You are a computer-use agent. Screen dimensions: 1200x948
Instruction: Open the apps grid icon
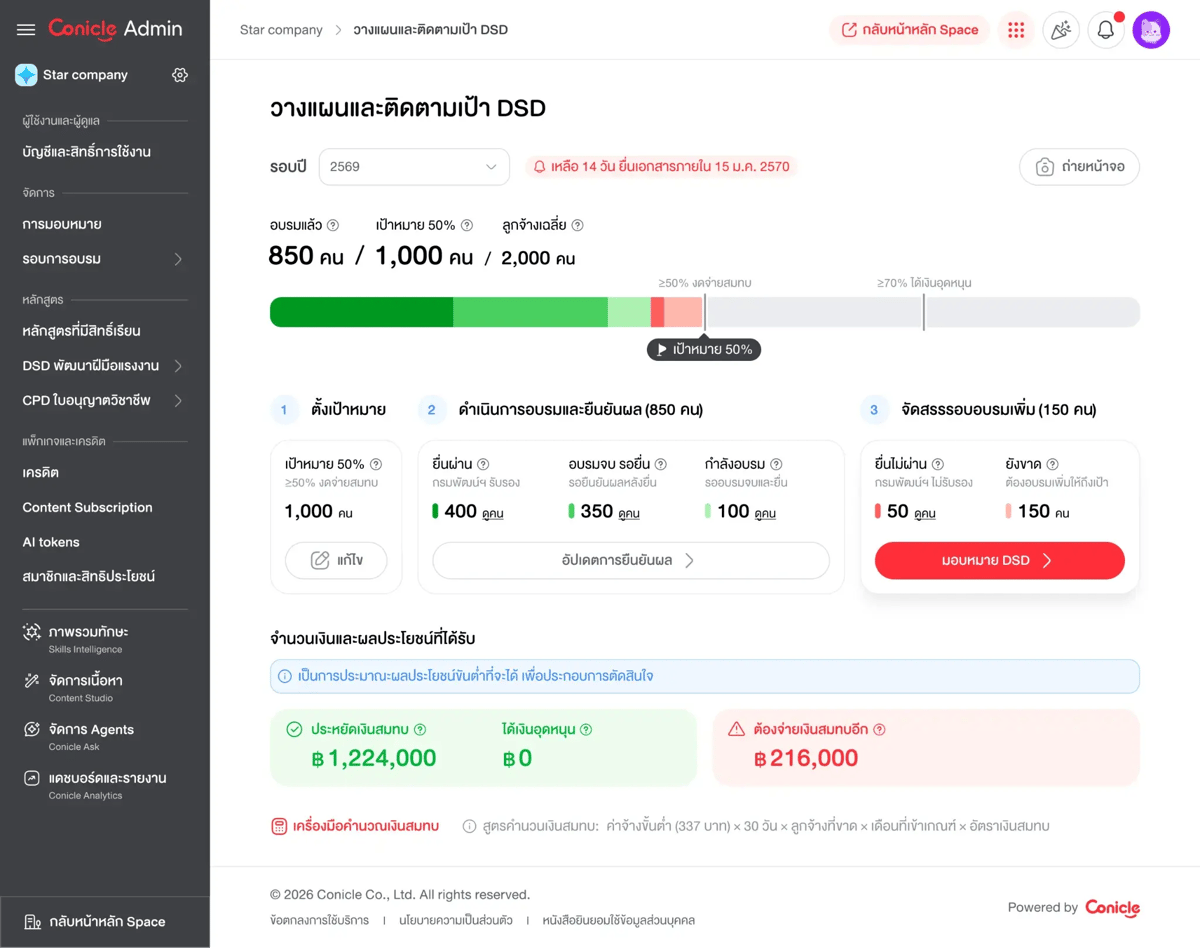1016,30
